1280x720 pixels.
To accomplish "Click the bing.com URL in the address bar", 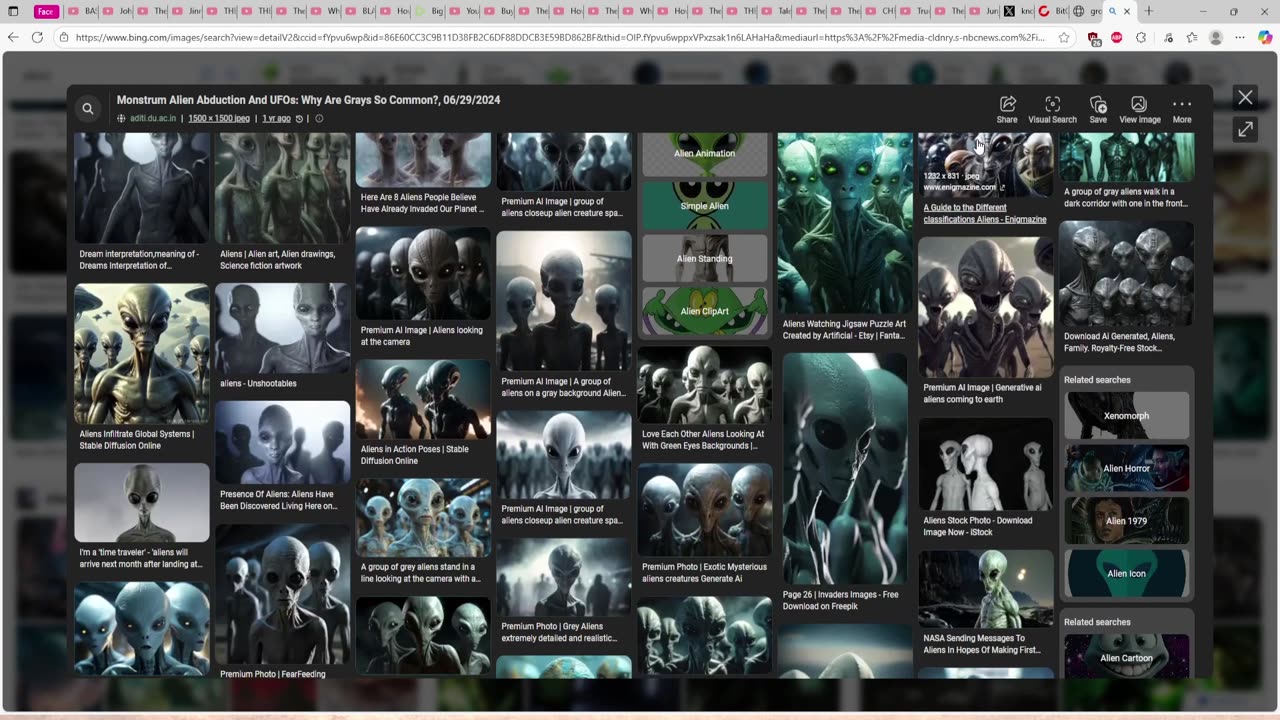I will [x=560, y=37].
